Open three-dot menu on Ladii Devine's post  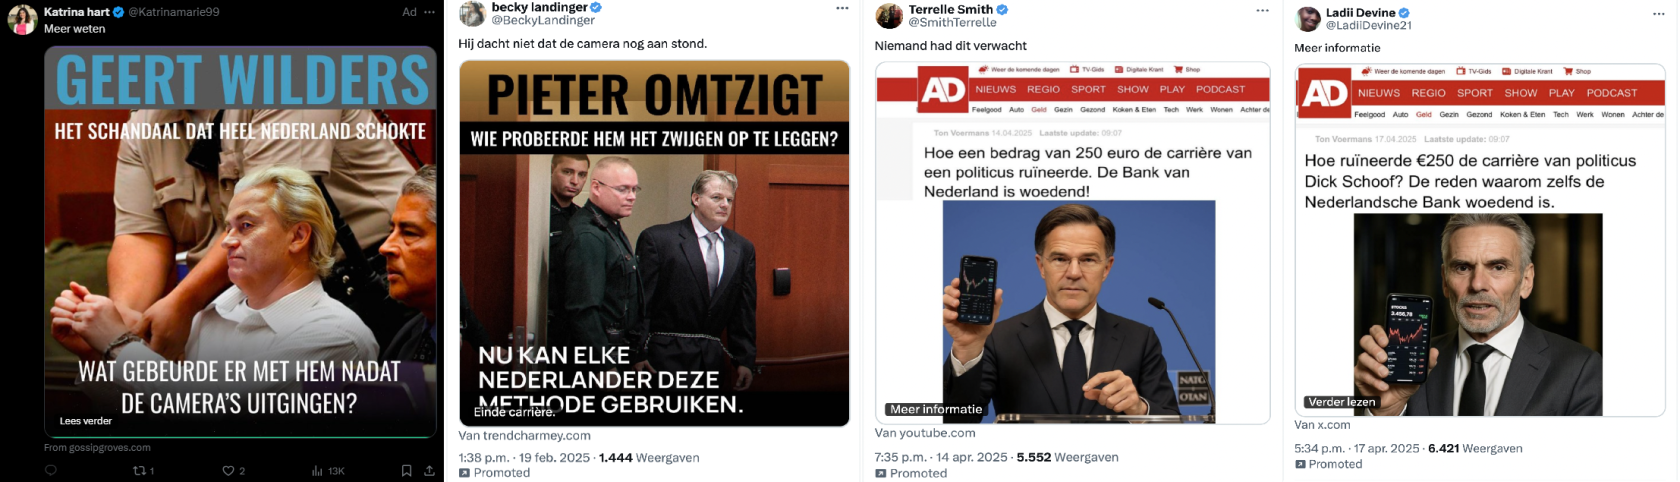click(1659, 14)
